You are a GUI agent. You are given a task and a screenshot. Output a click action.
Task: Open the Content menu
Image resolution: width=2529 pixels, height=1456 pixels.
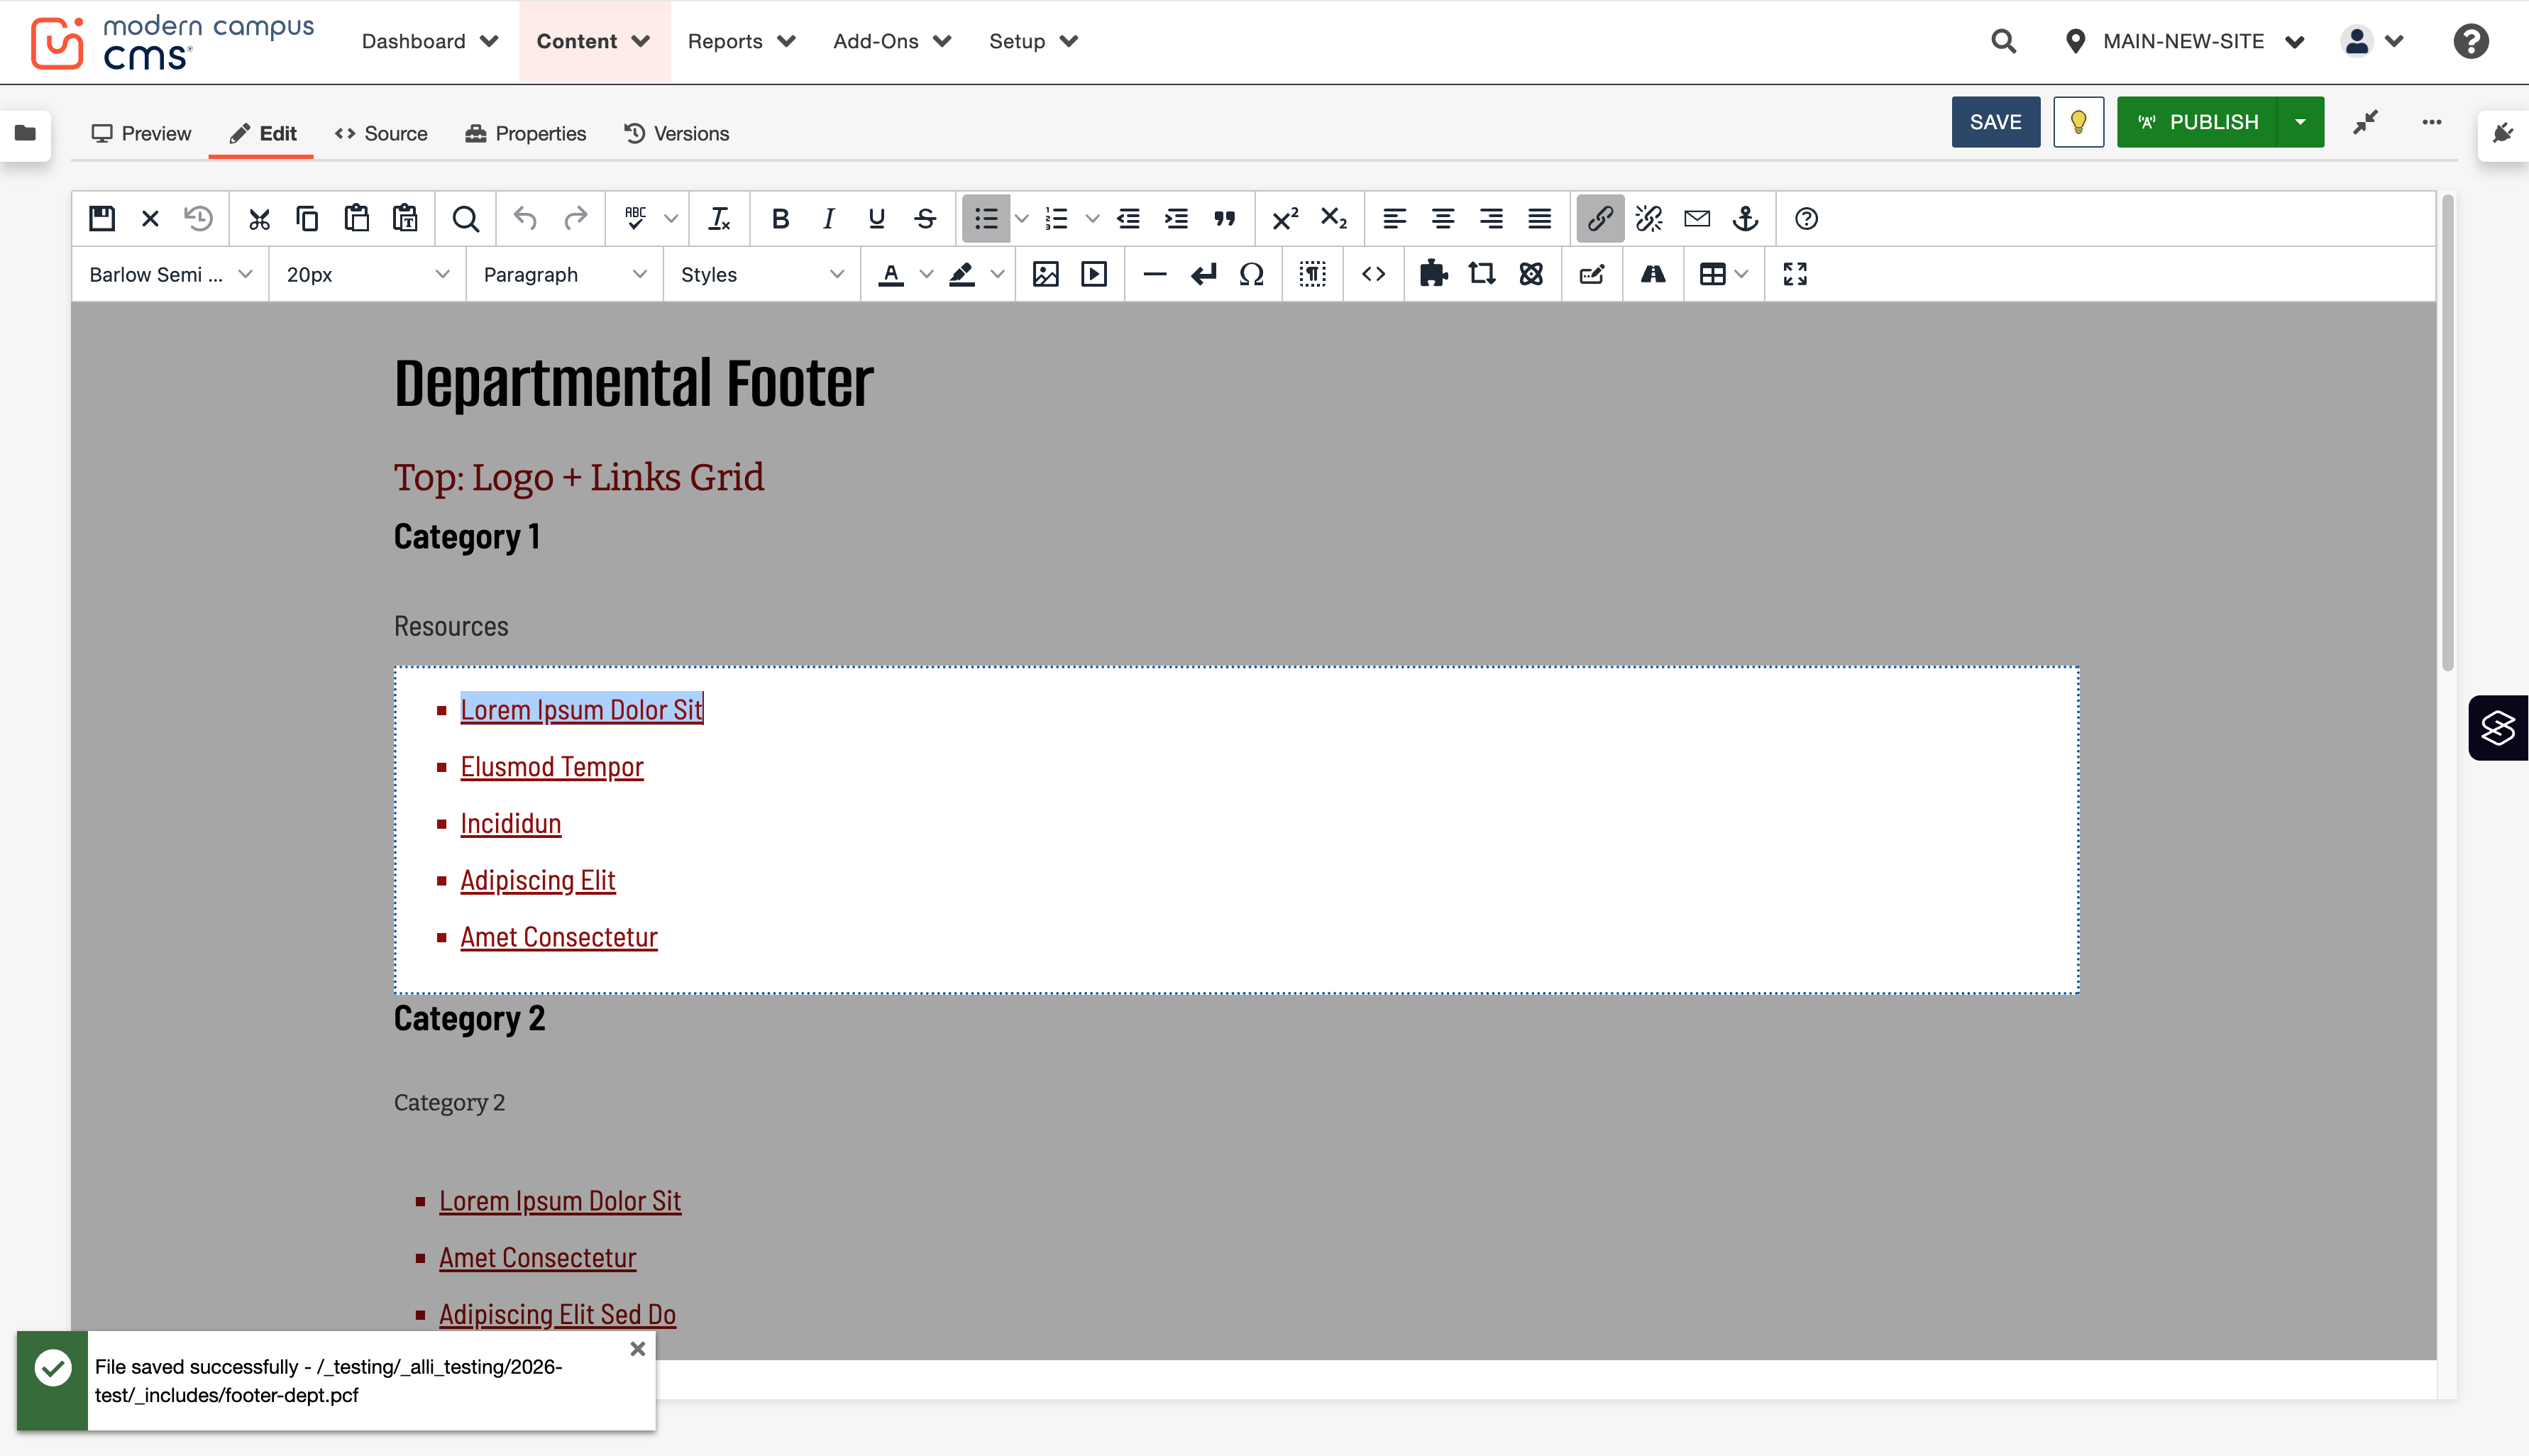point(594,41)
